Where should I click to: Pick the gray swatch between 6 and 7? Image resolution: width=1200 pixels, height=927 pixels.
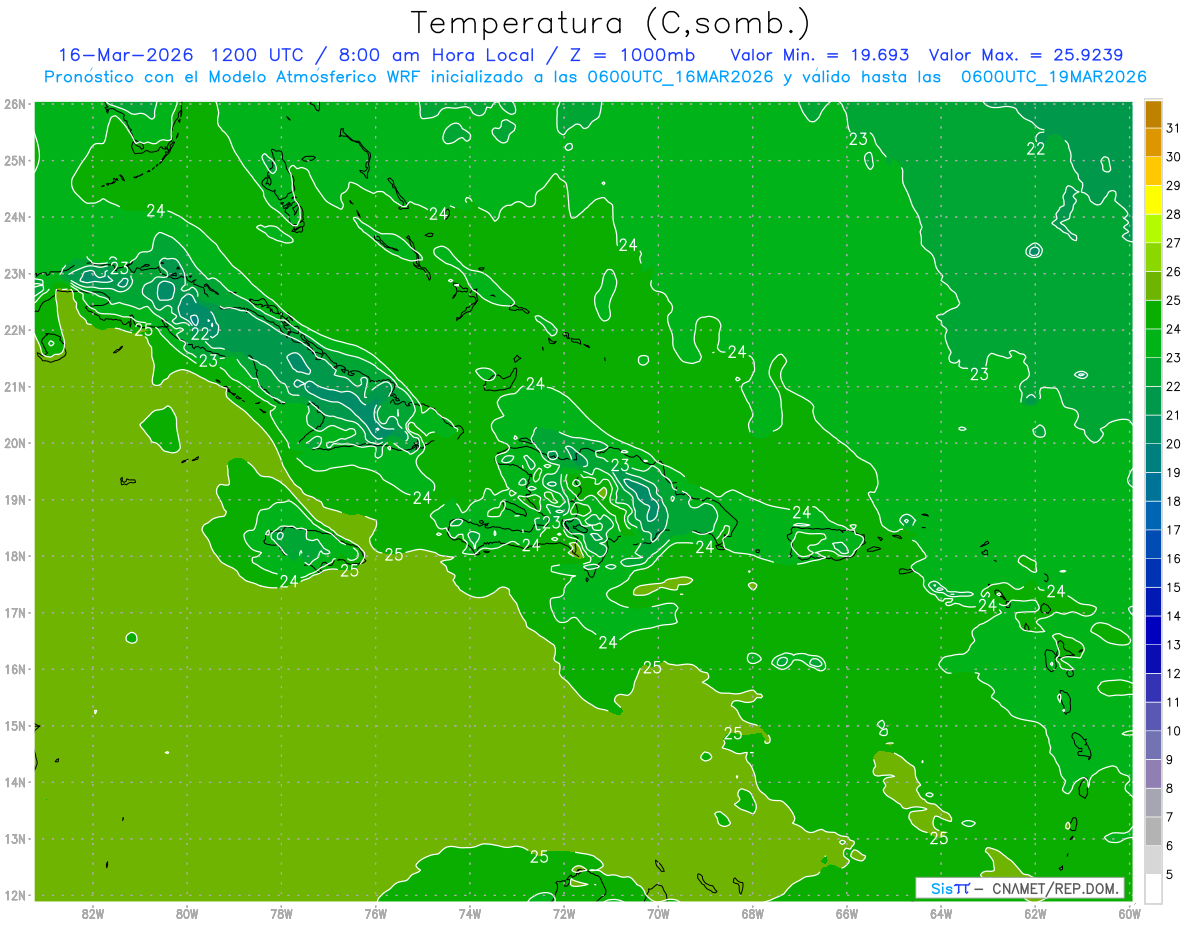[1153, 832]
